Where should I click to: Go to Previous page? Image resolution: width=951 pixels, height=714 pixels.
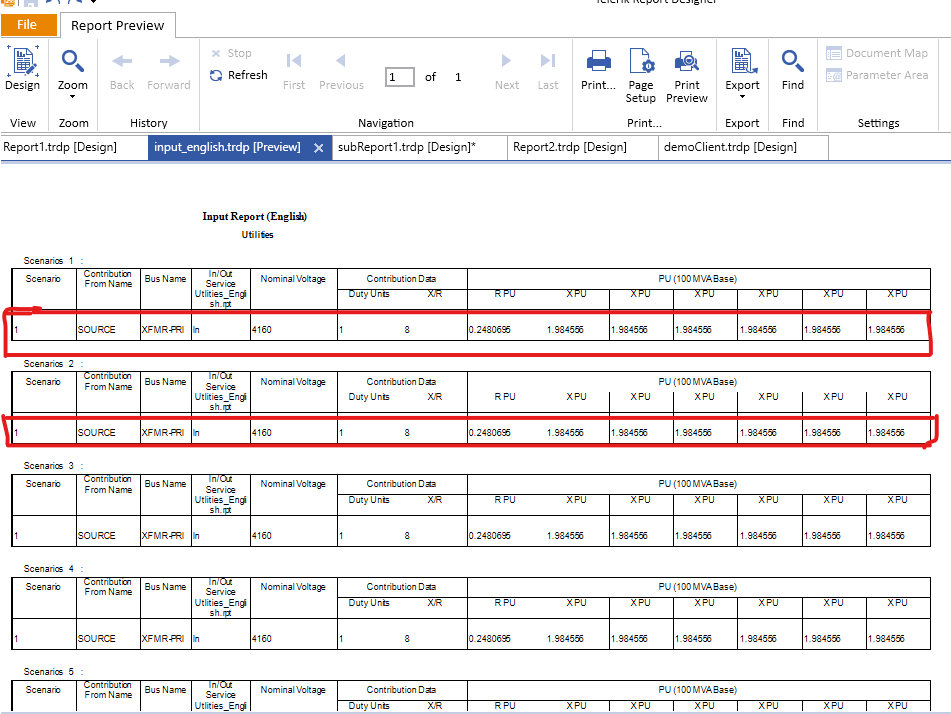pyautogui.click(x=341, y=70)
